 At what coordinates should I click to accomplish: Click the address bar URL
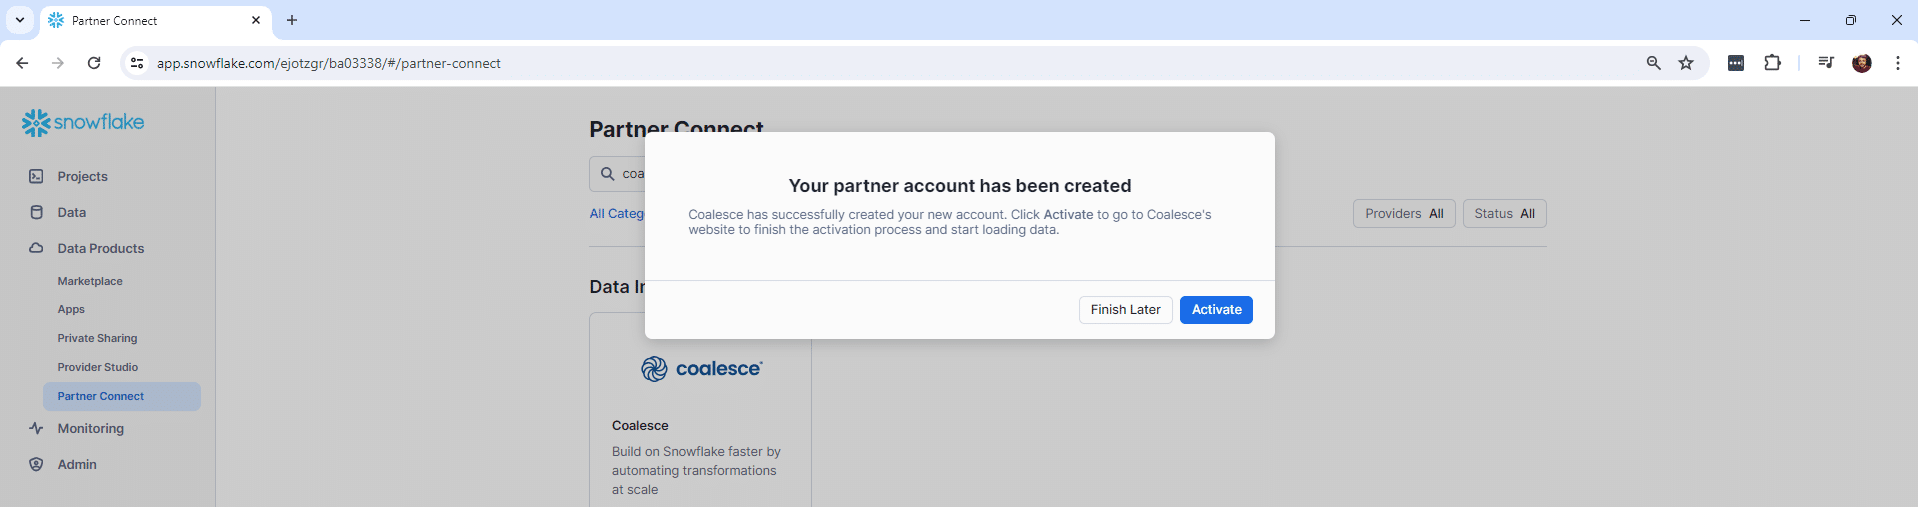[329, 63]
